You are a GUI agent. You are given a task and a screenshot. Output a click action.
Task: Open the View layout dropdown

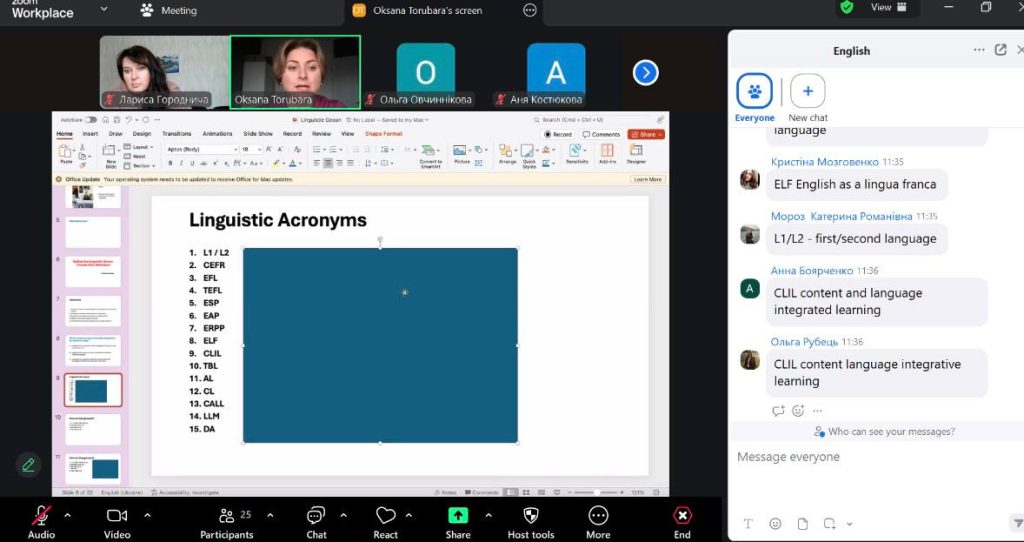point(888,8)
